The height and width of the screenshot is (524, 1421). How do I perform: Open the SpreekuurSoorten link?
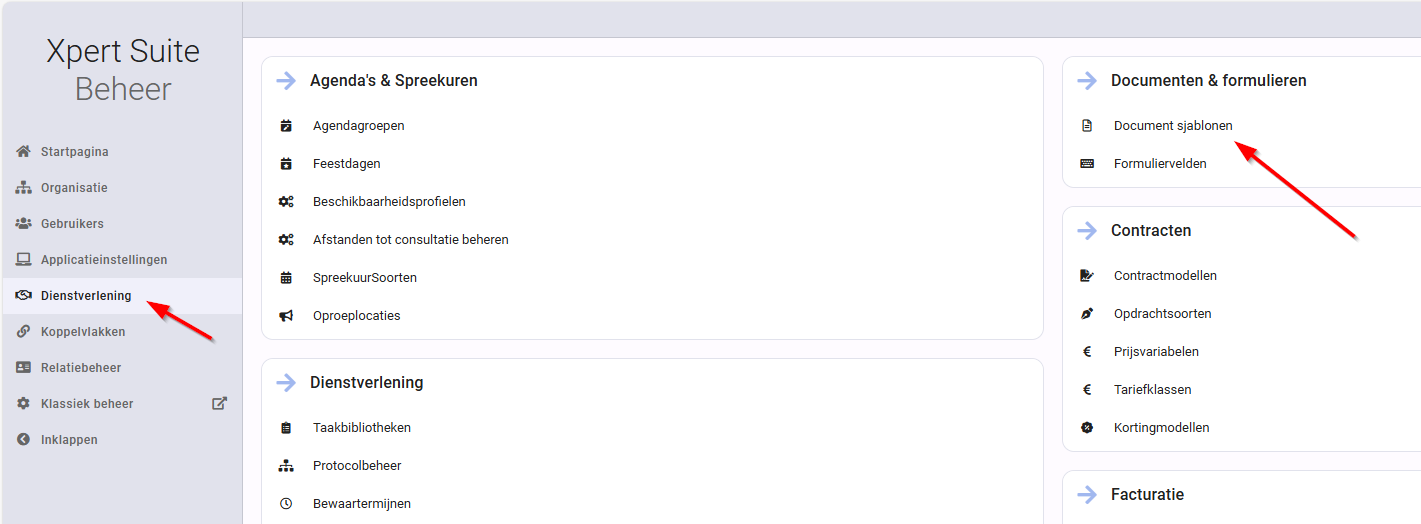tap(364, 278)
